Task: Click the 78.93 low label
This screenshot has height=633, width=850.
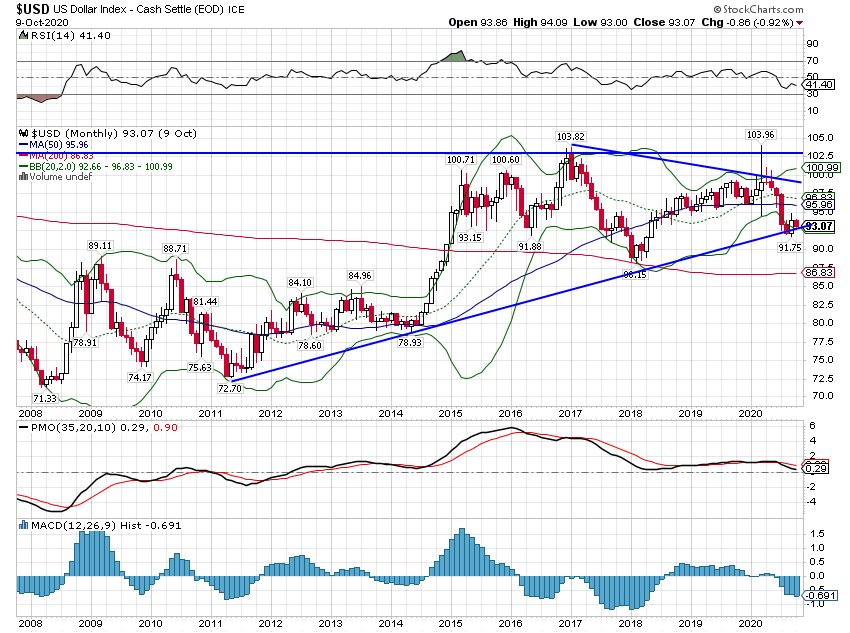Action: pos(409,342)
